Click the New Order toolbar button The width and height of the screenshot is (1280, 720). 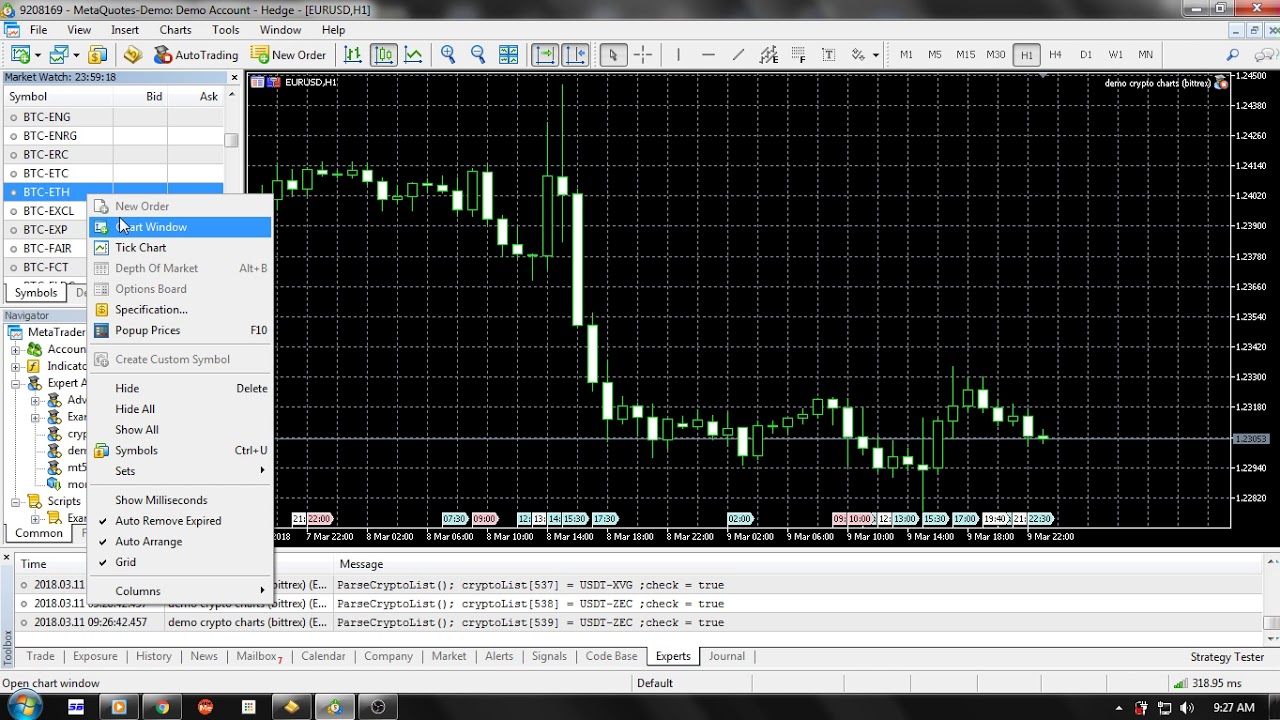289,55
